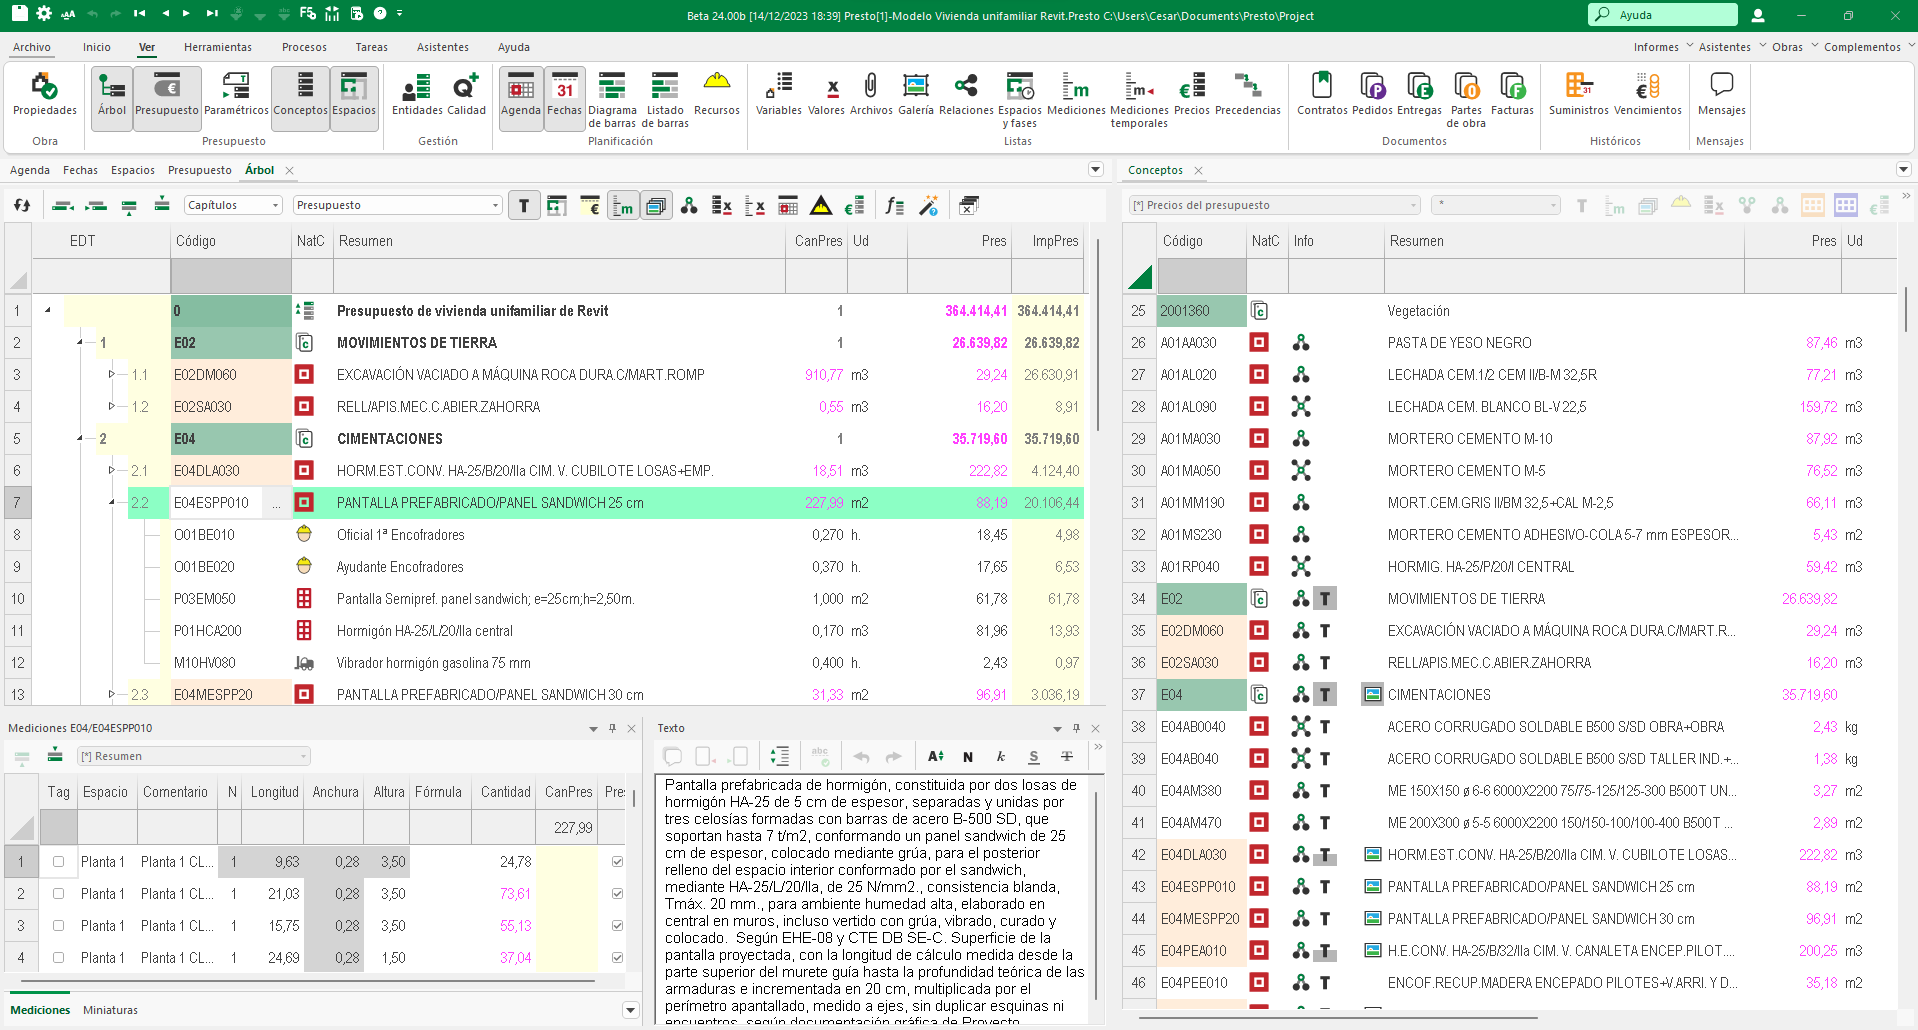
Task: Open the Recursos icon
Action: pyautogui.click(x=717, y=95)
